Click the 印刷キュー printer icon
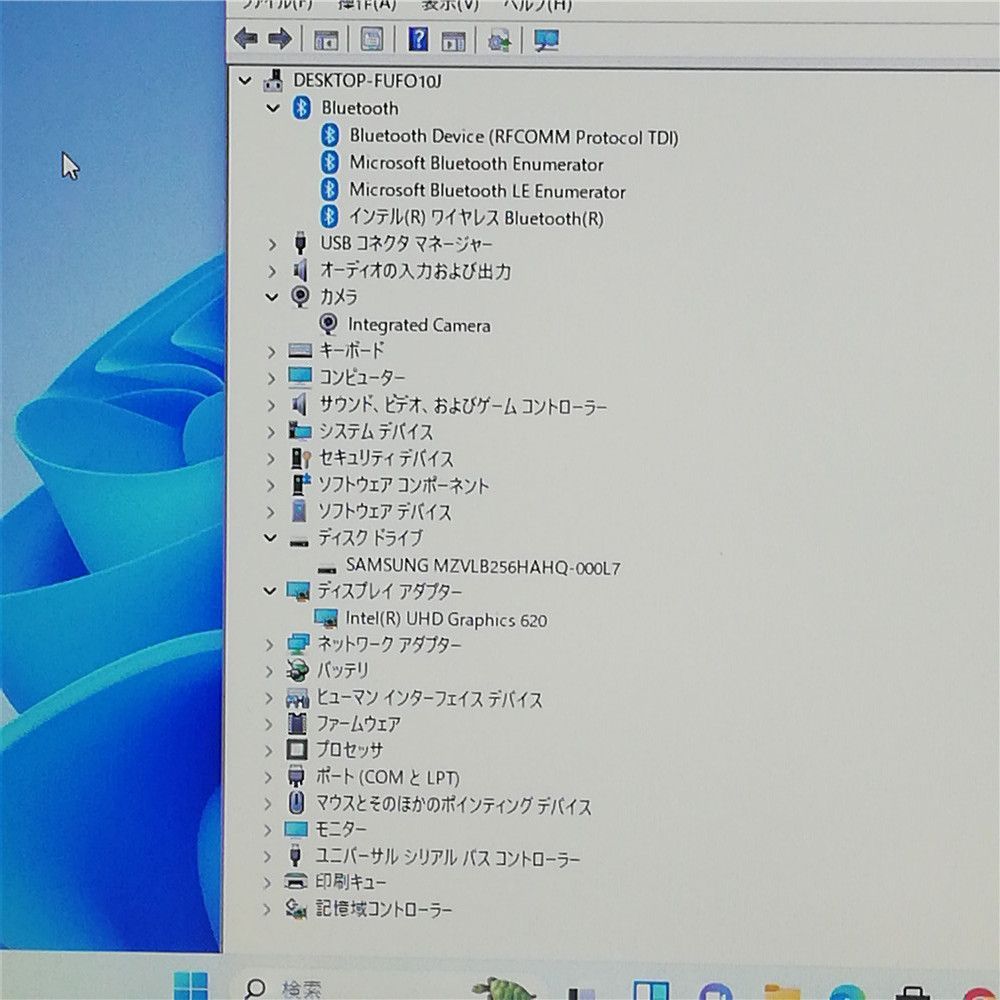The image size is (1000, 1000). point(296,882)
